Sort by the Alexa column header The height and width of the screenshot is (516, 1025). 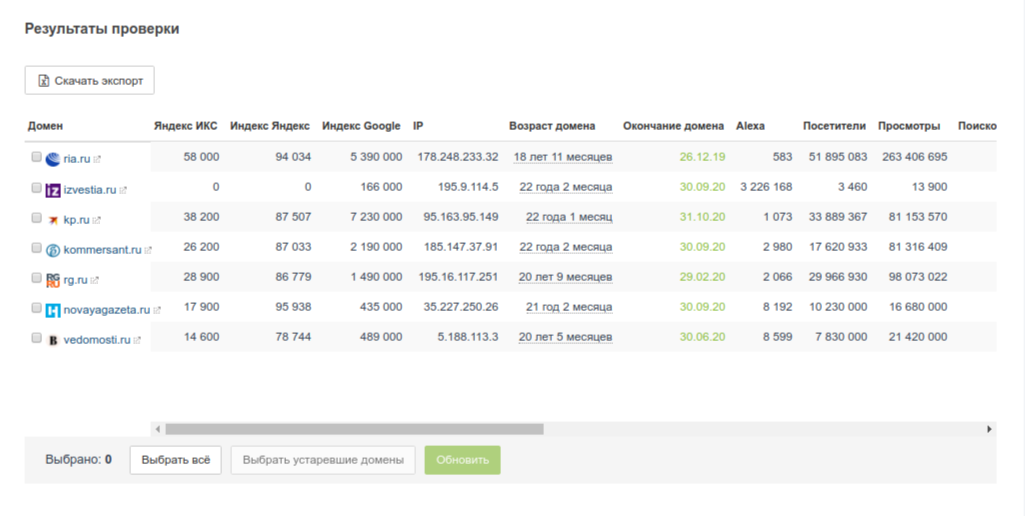(750, 126)
